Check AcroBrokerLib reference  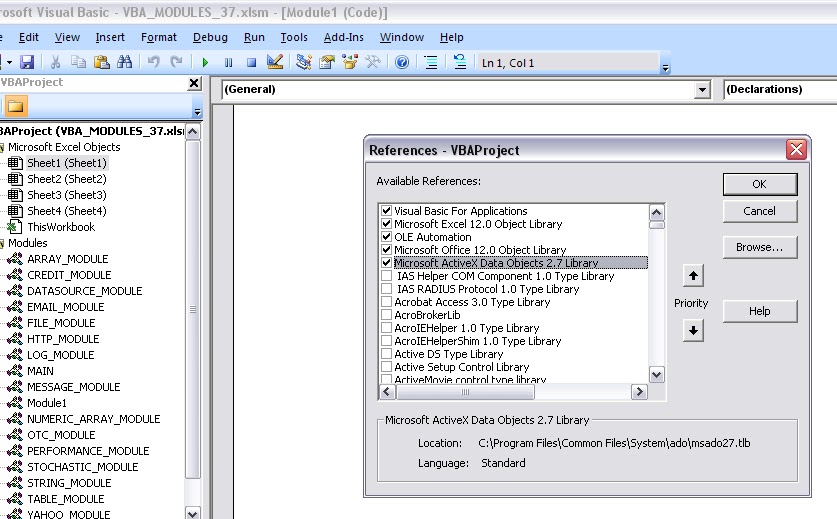point(386,314)
